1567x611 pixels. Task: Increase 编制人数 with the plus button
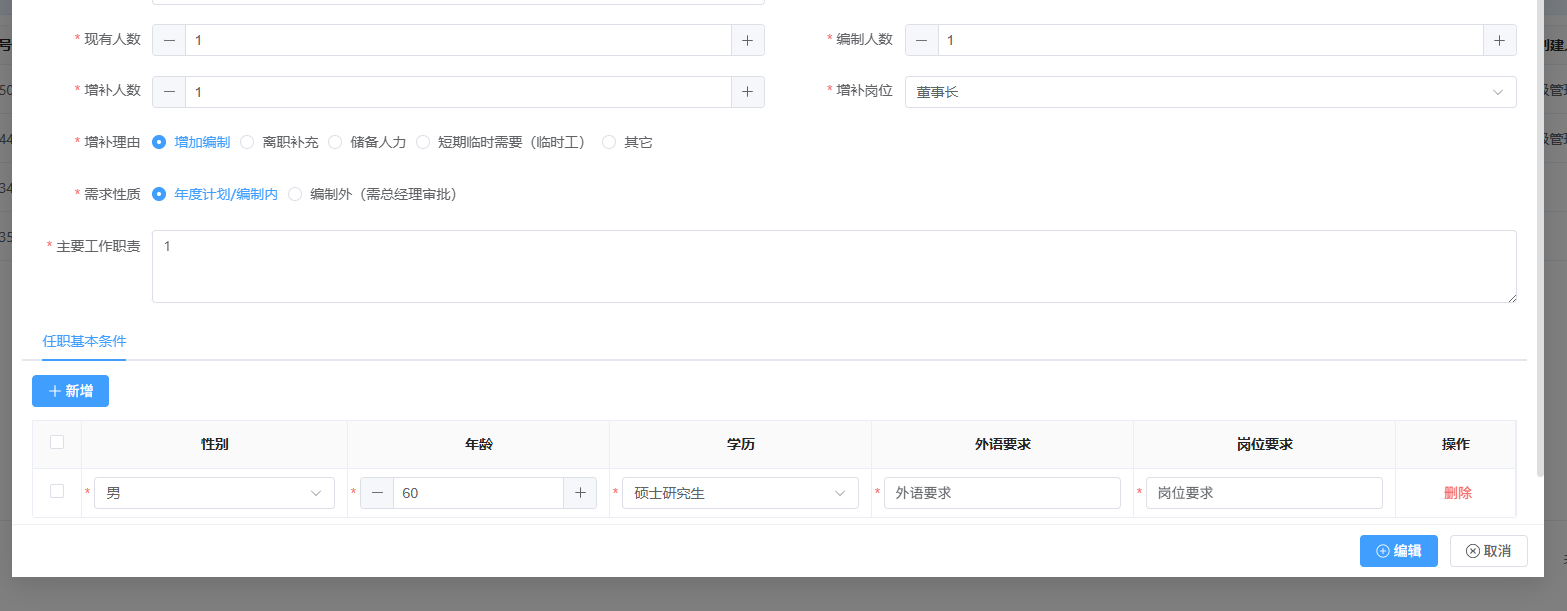tap(1499, 40)
